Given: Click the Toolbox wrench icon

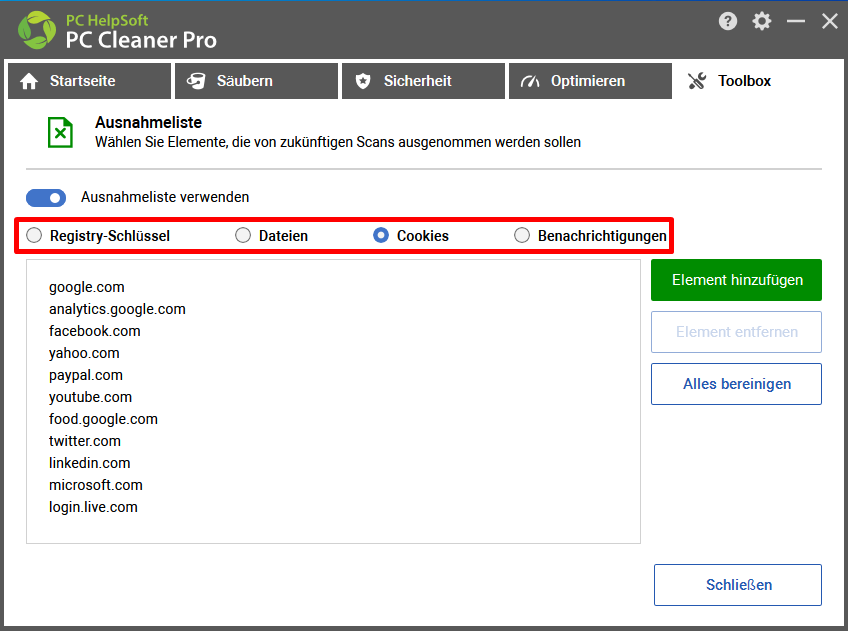Looking at the screenshot, I should 697,81.
